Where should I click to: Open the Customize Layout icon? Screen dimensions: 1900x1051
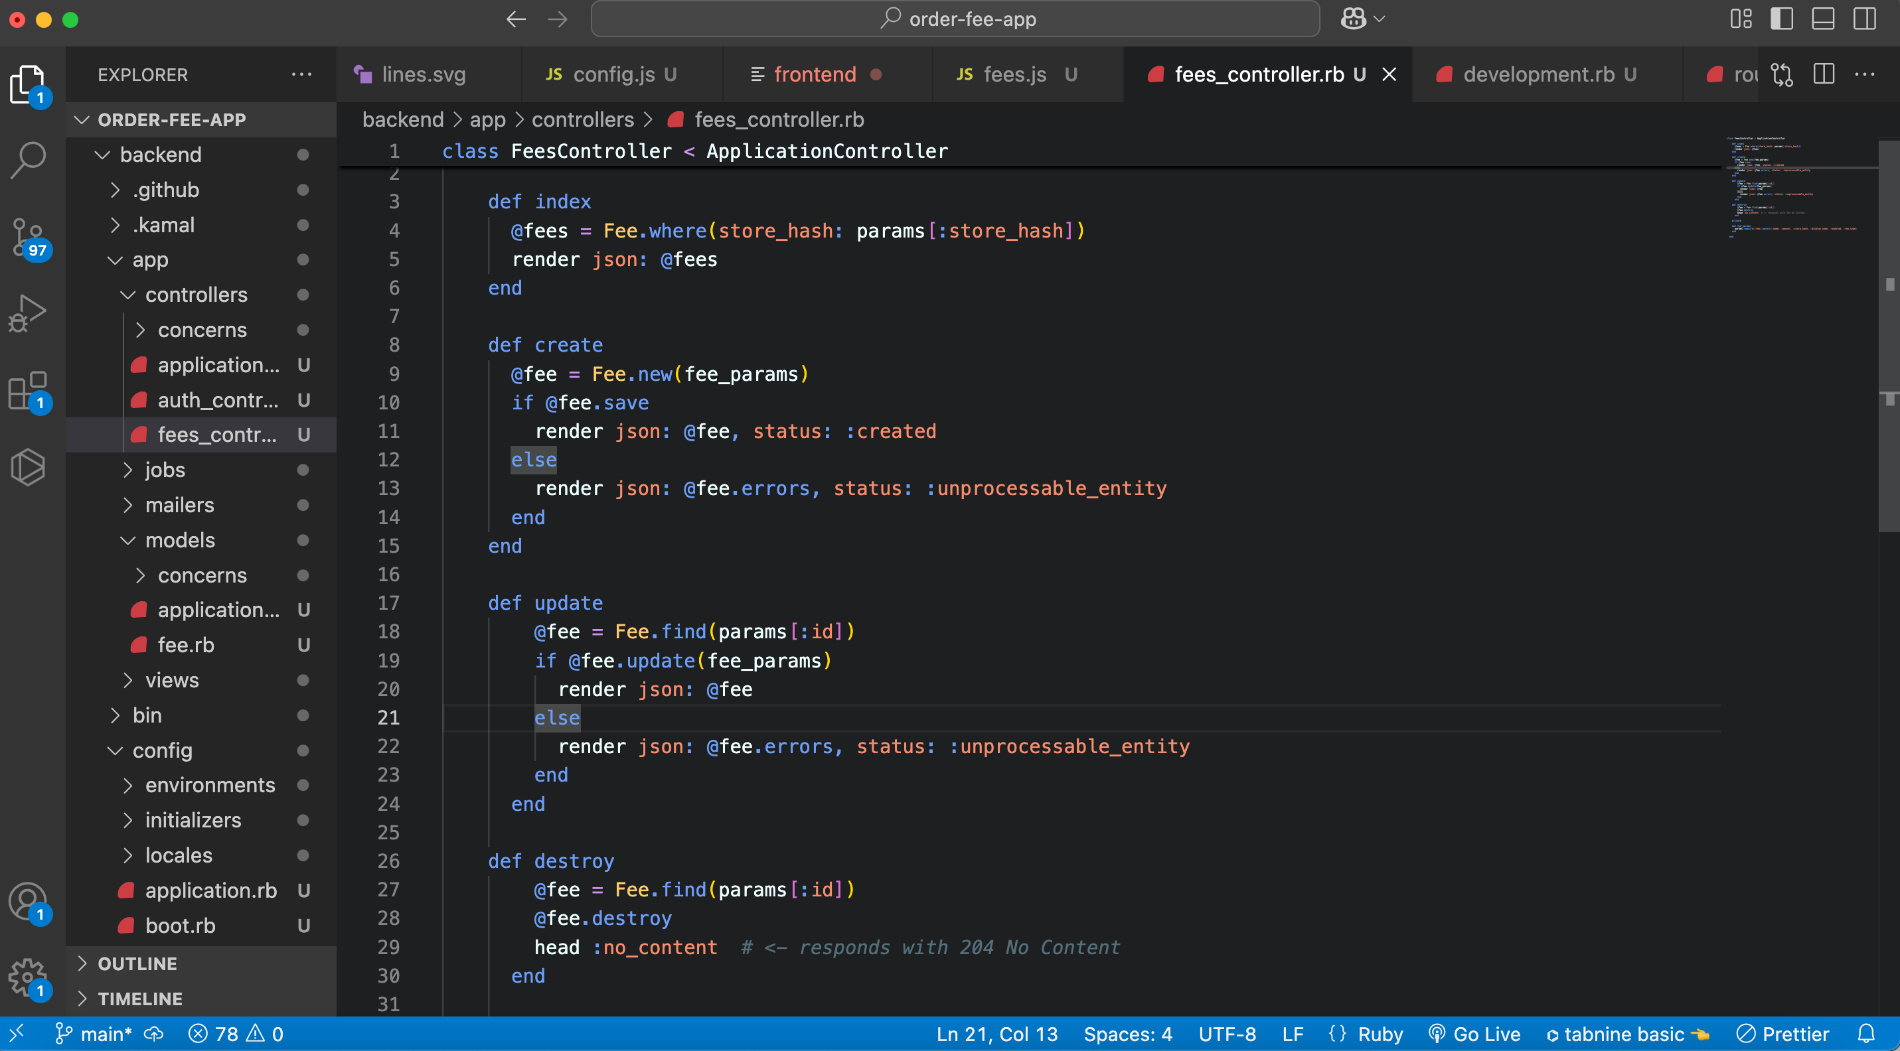[1741, 19]
